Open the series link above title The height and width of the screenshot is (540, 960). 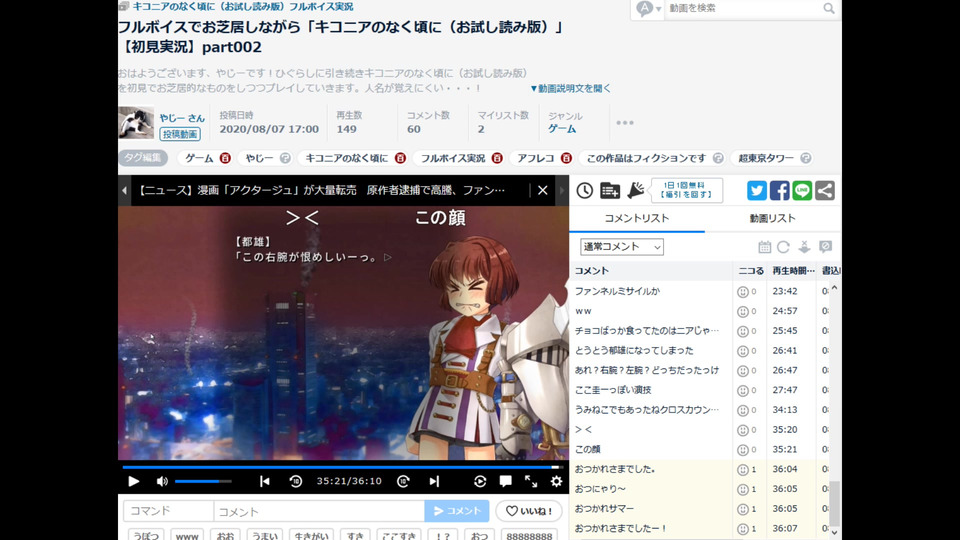click(x=242, y=7)
